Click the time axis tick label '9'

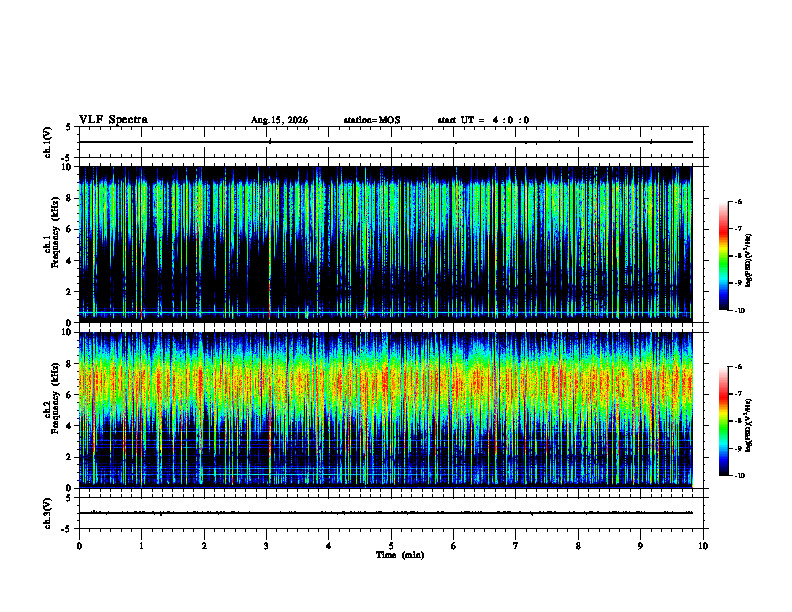click(640, 546)
